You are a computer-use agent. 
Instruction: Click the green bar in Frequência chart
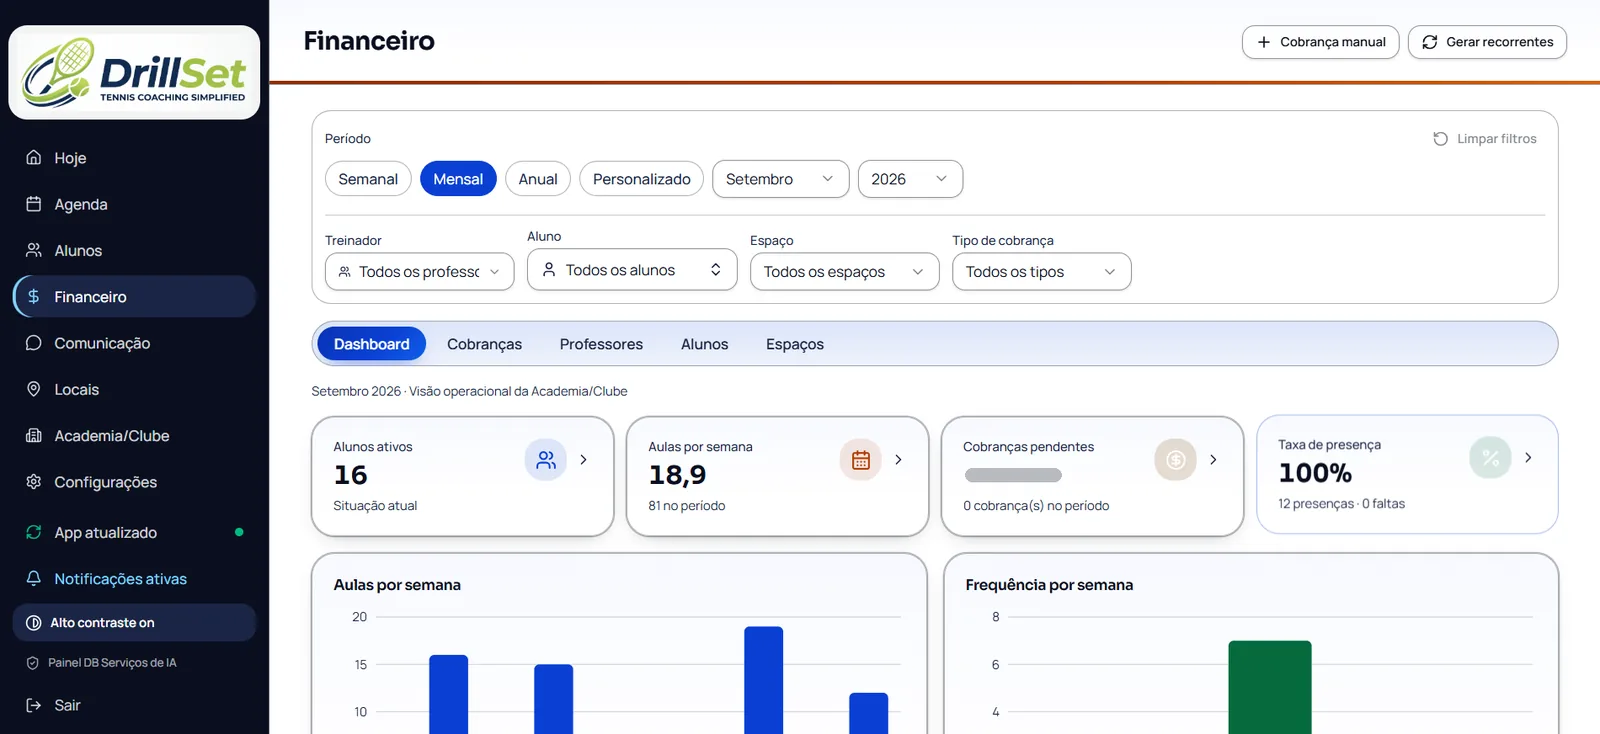pos(1270,687)
